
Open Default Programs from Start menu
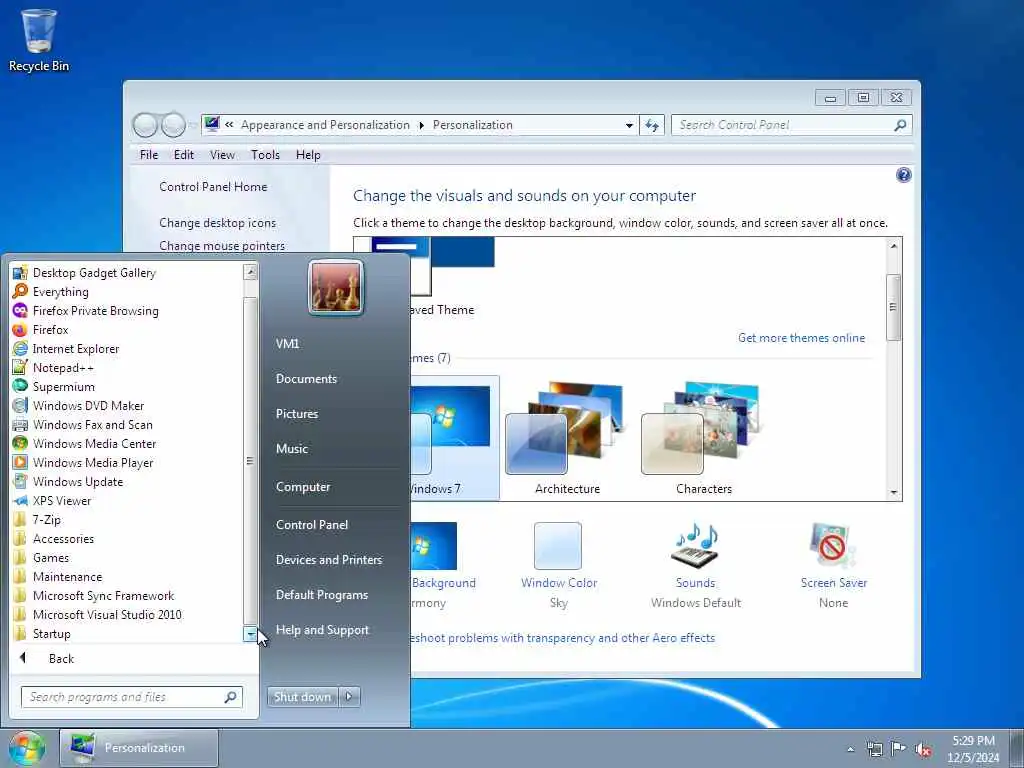321,595
